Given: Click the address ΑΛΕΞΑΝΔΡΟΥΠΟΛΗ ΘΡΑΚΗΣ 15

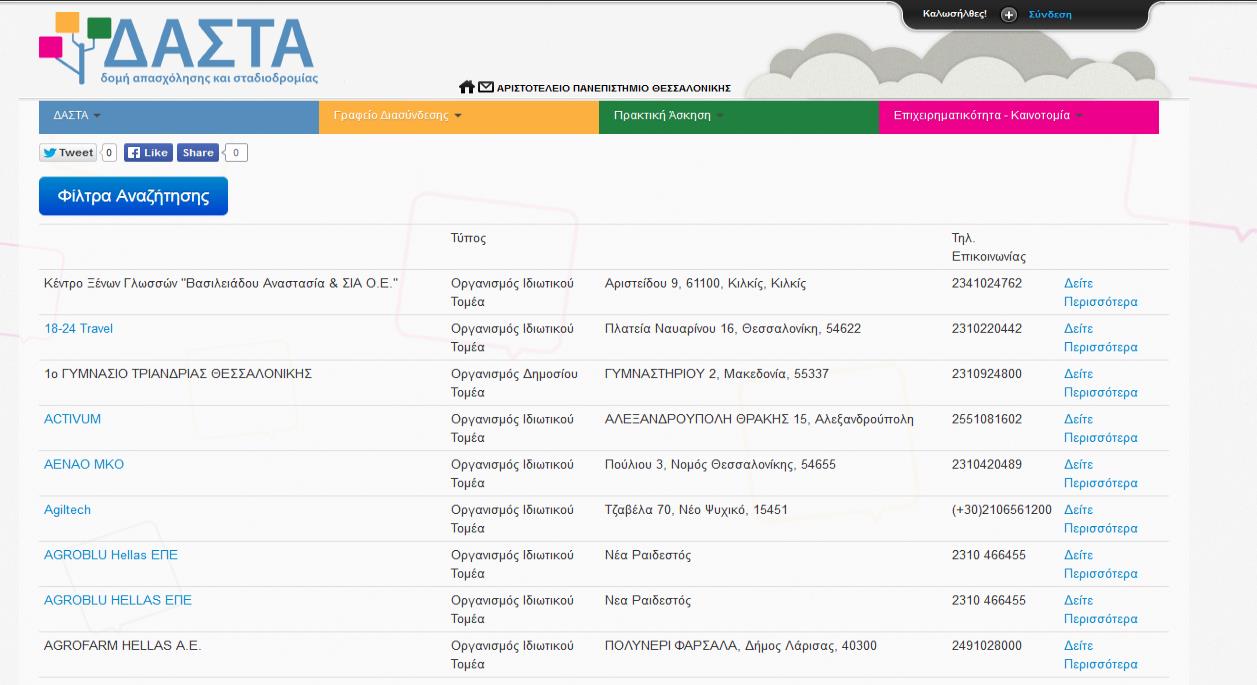Looking at the screenshot, I should (x=759, y=419).
